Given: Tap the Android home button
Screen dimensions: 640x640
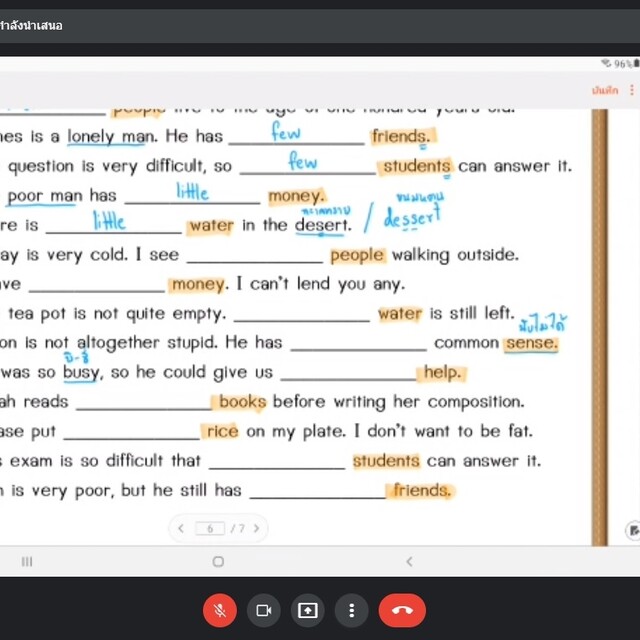Looking at the screenshot, I should click(218, 562).
